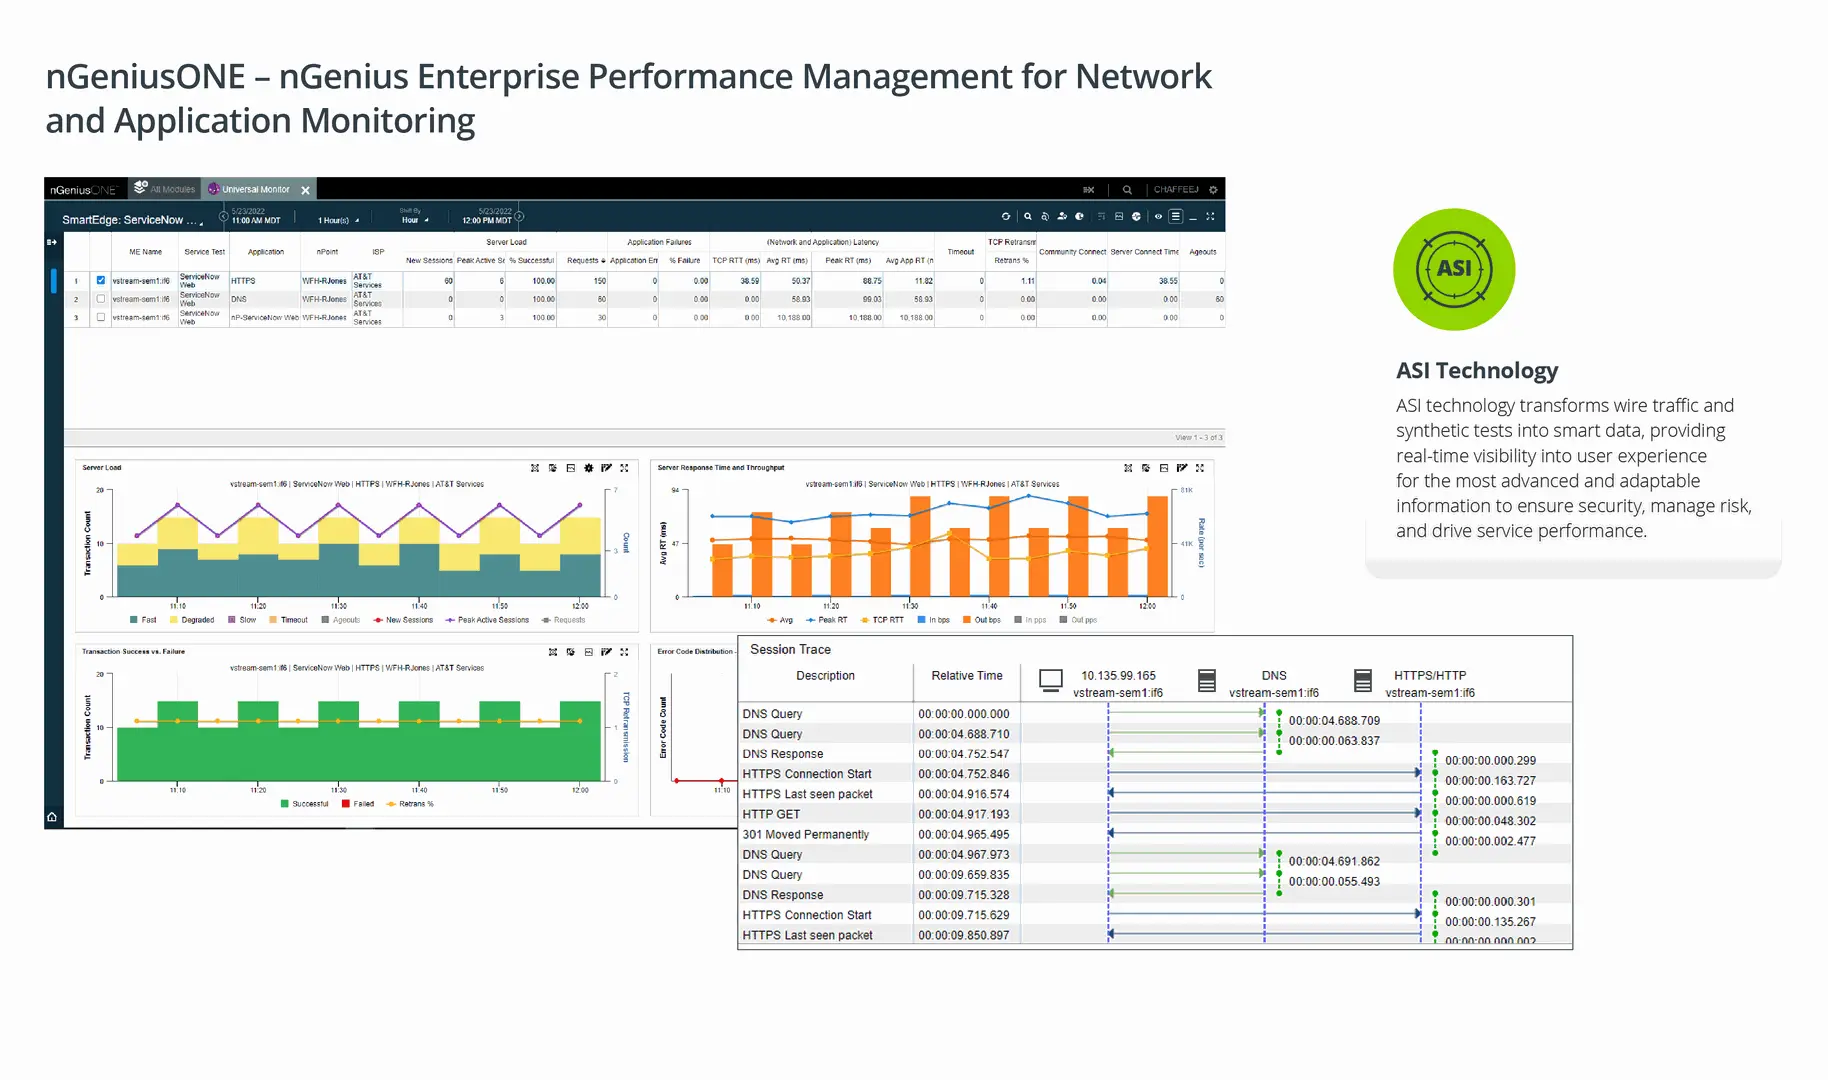Click the ME Name column header
This screenshot has width=1828, height=1080.
(x=145, y=252)
